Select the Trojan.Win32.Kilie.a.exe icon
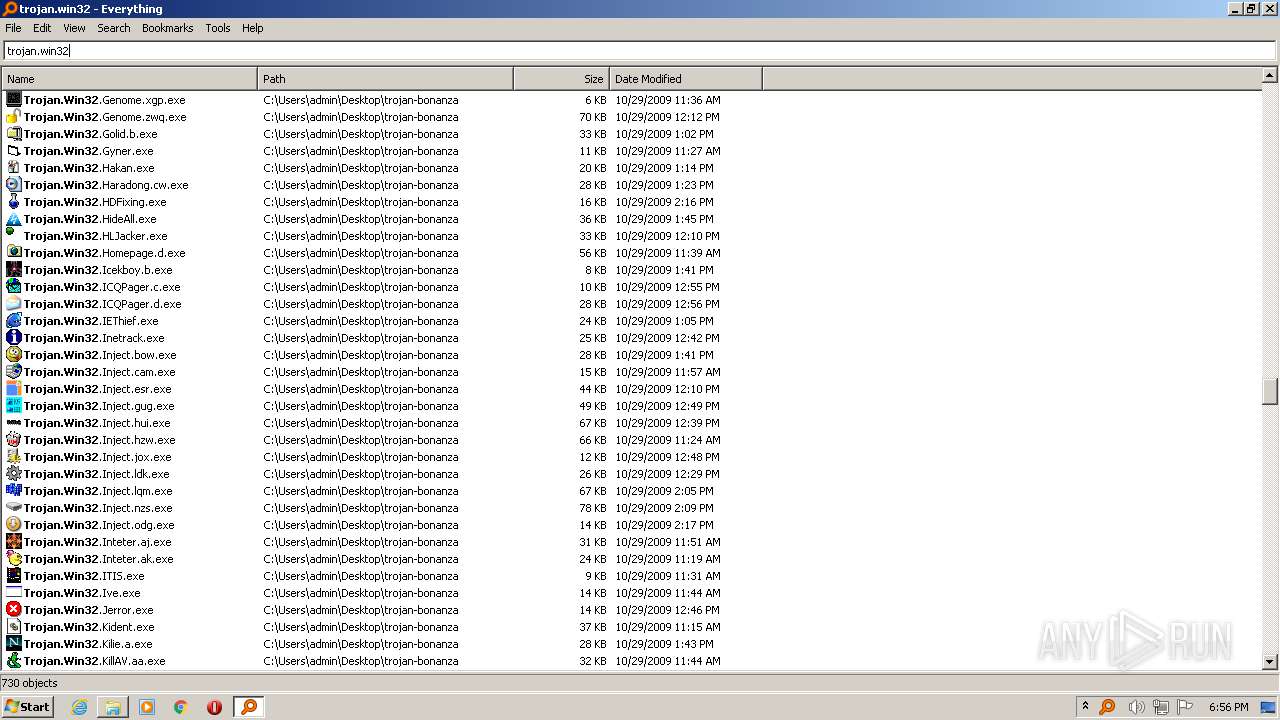 (x=14, y=644)
